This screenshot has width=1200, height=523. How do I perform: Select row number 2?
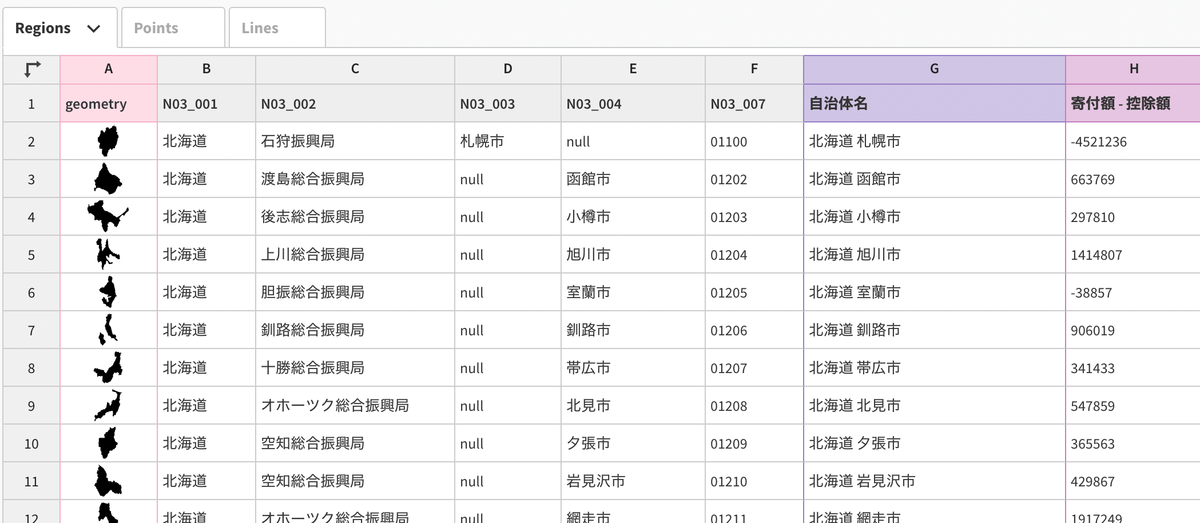tap(31, 141)
